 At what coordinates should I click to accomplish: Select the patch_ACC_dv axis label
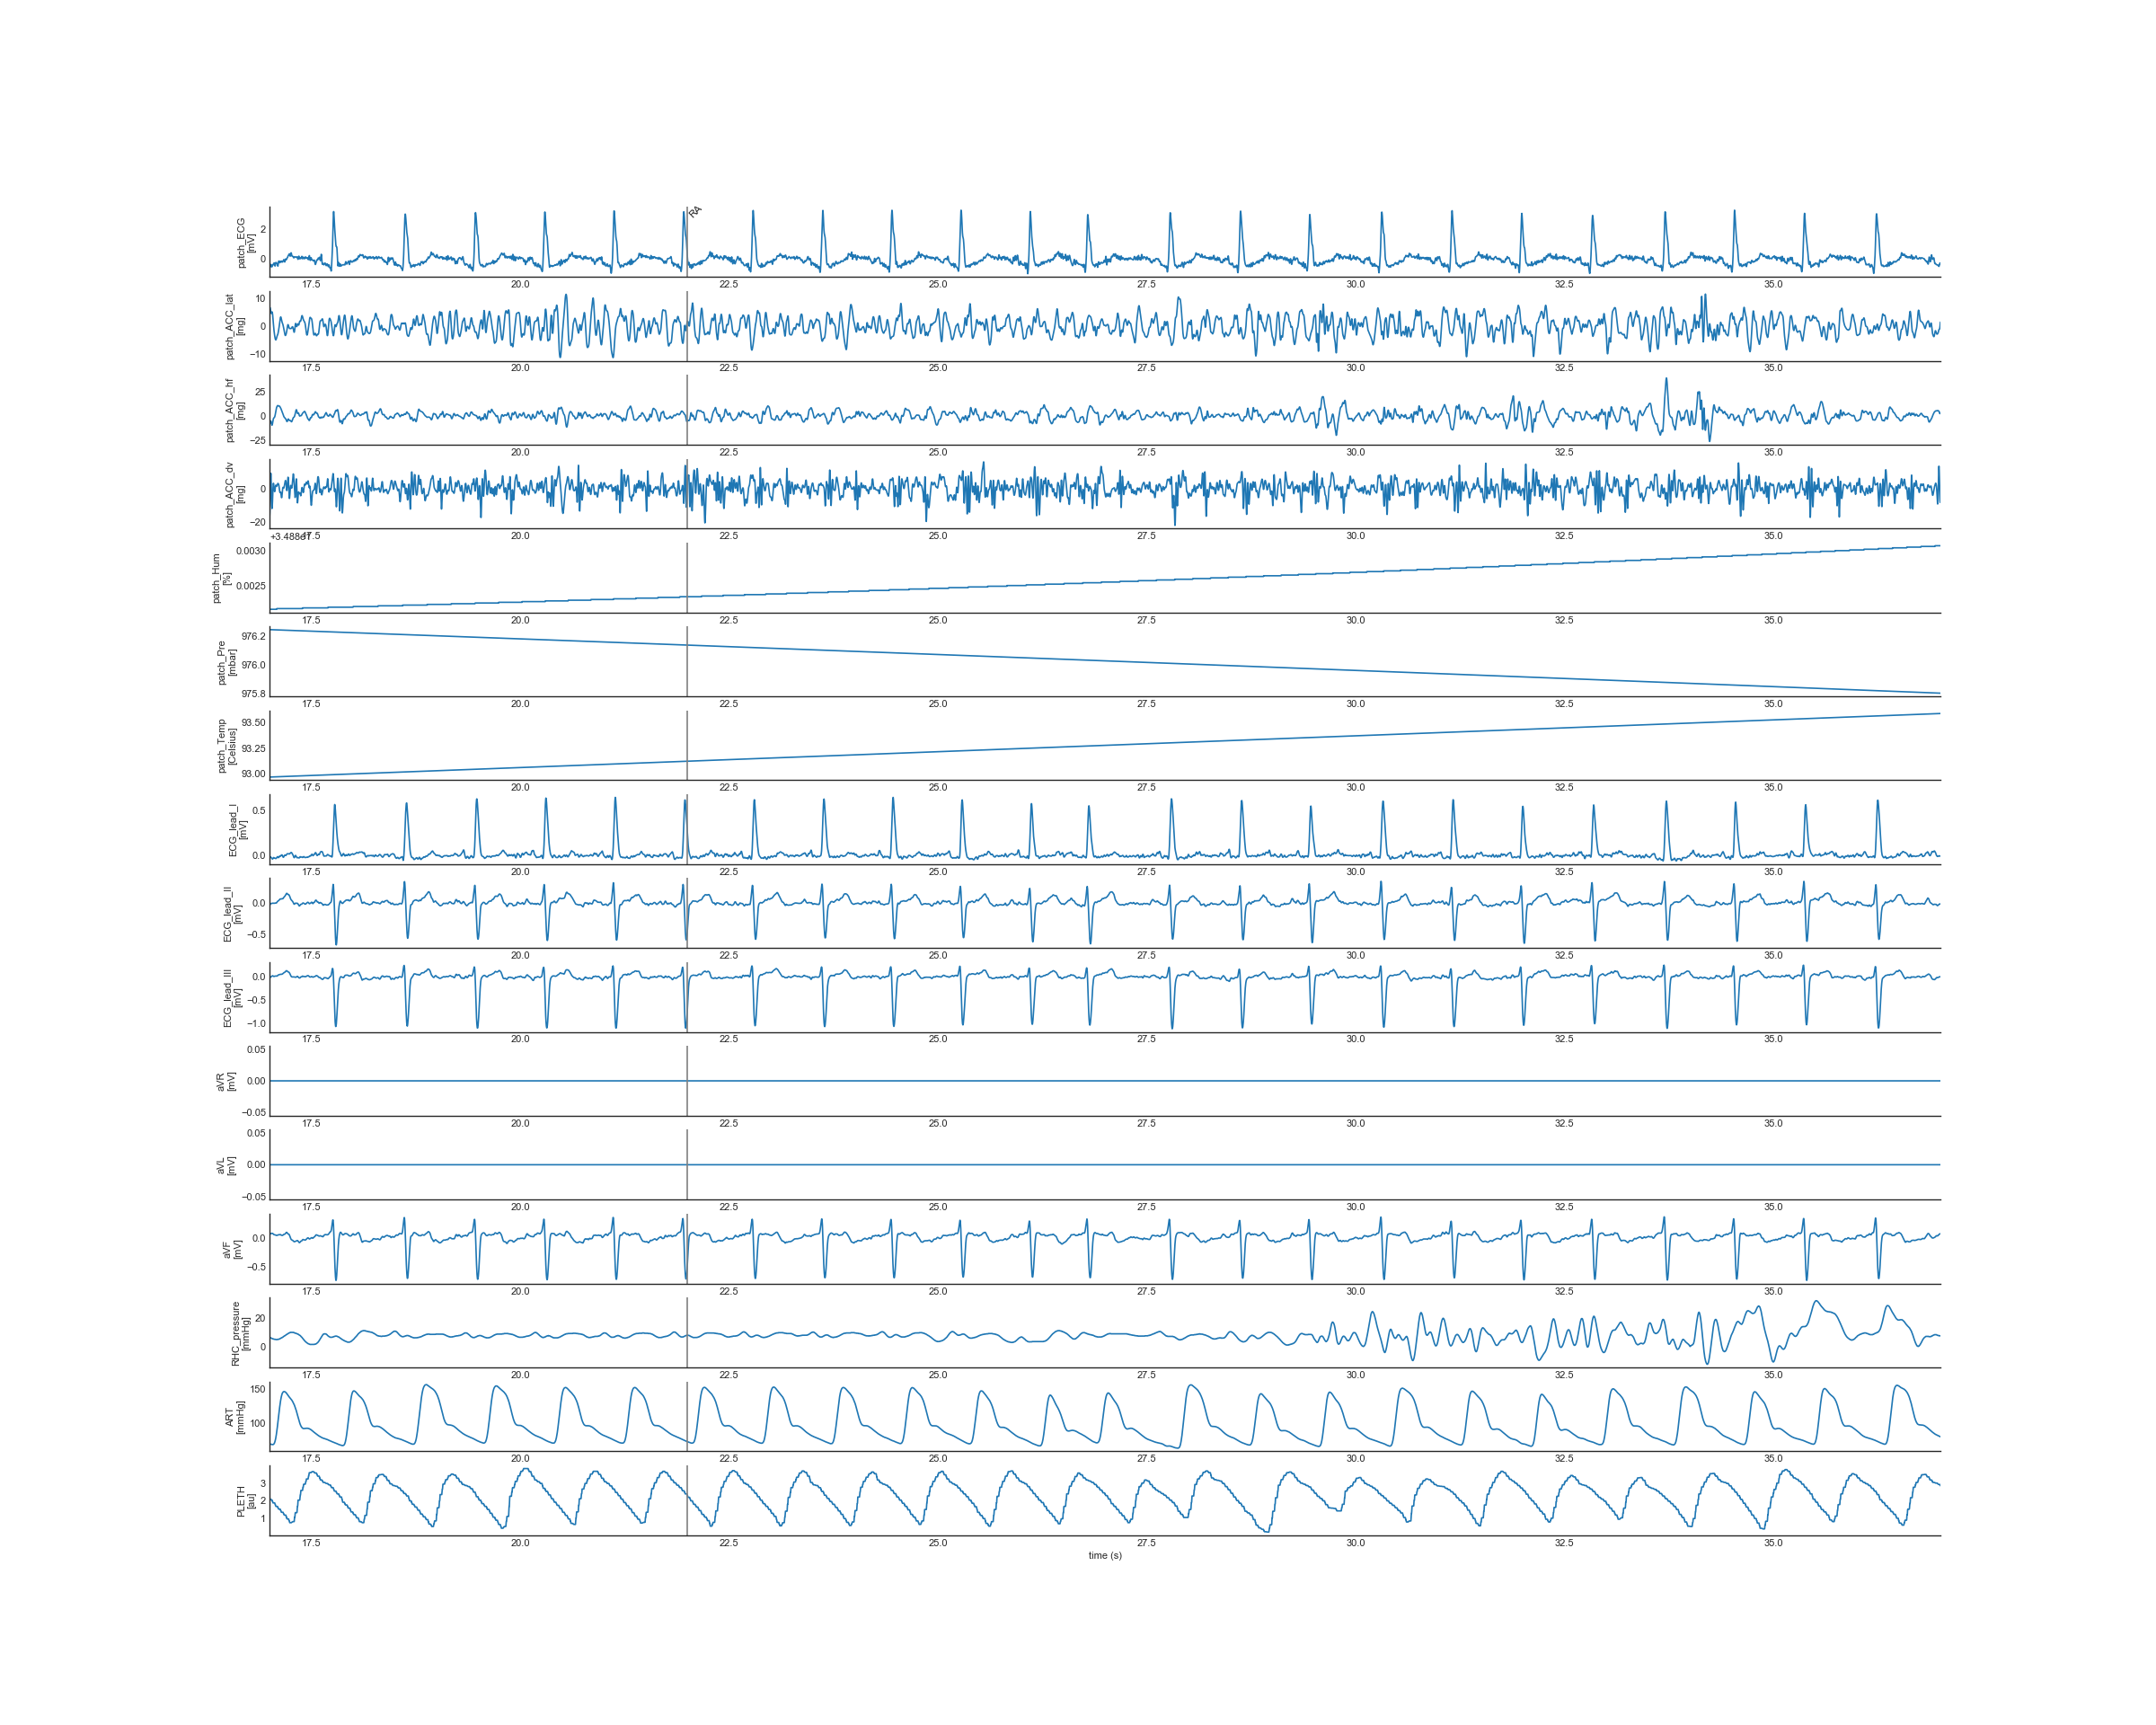pos(234,495)
